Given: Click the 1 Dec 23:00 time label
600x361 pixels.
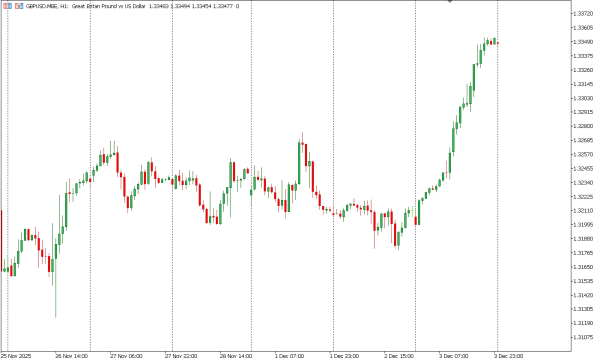Looking at the screenshot, I should click(x=344, y=356).
